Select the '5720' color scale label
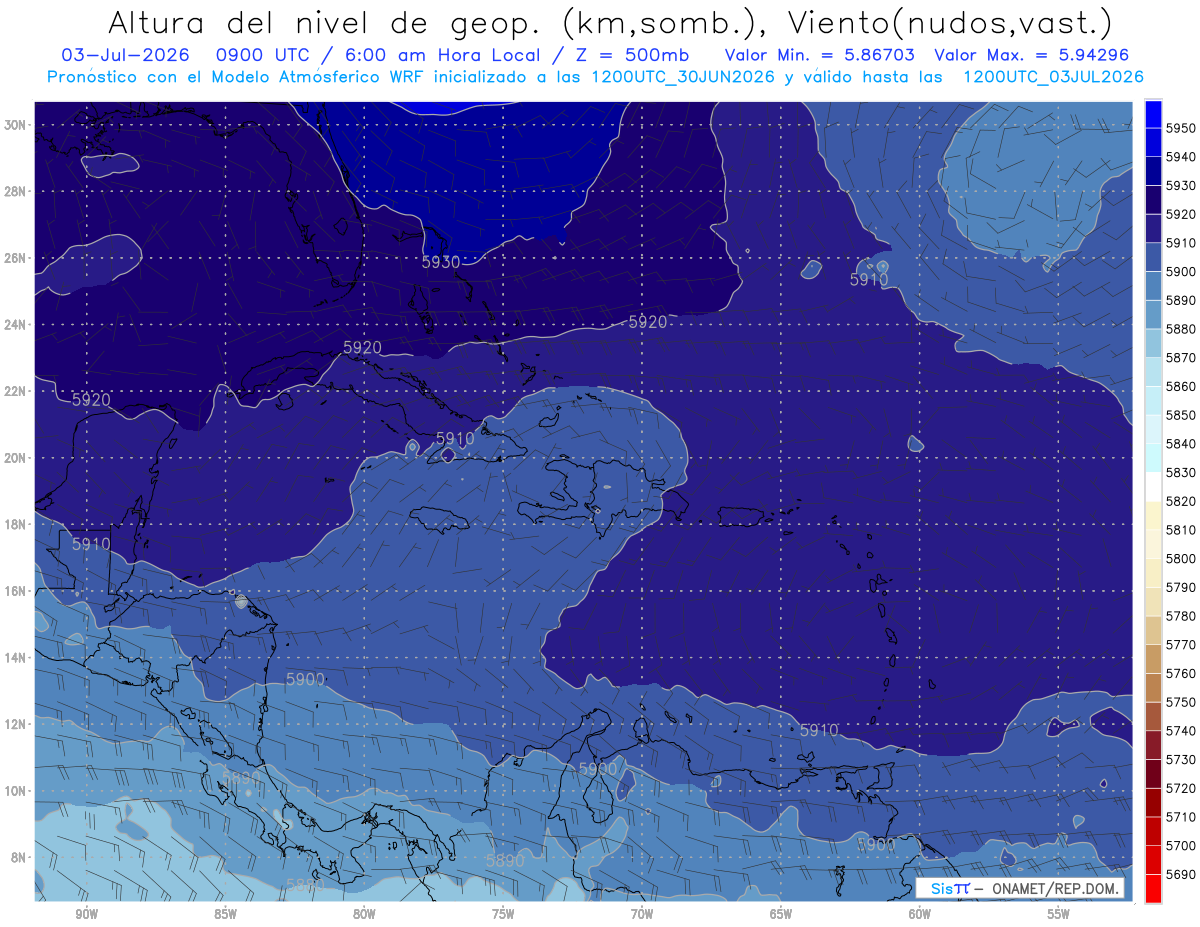1200x927 pixels. click(x=1181, y=788)
